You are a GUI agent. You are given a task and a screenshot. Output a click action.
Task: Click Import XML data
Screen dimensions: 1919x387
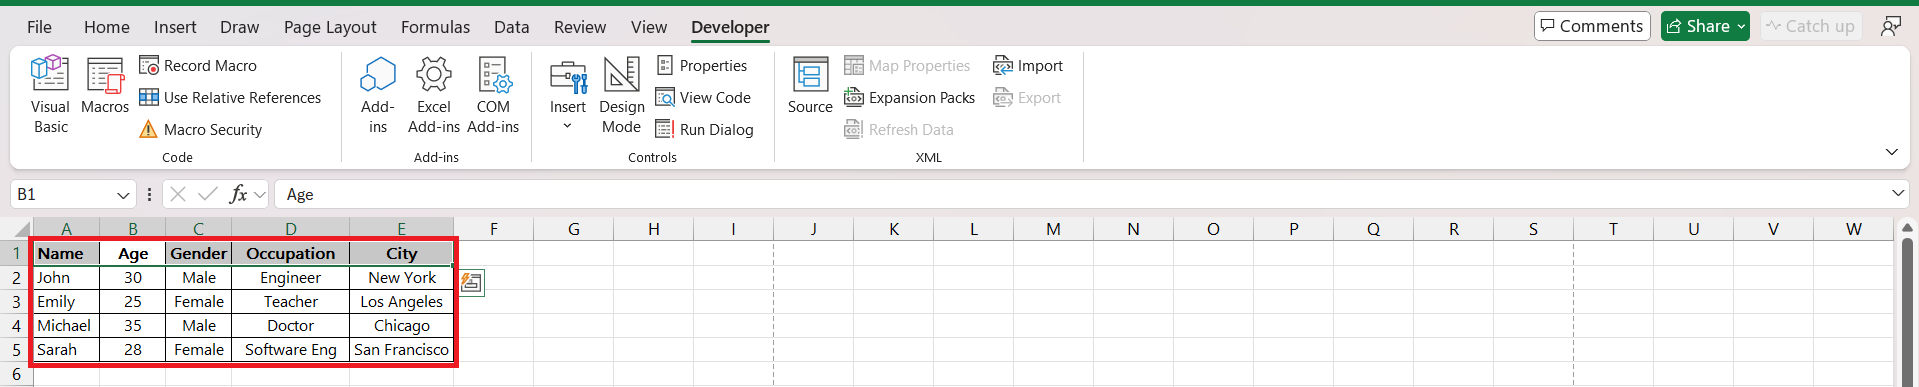coord(1027,66)
